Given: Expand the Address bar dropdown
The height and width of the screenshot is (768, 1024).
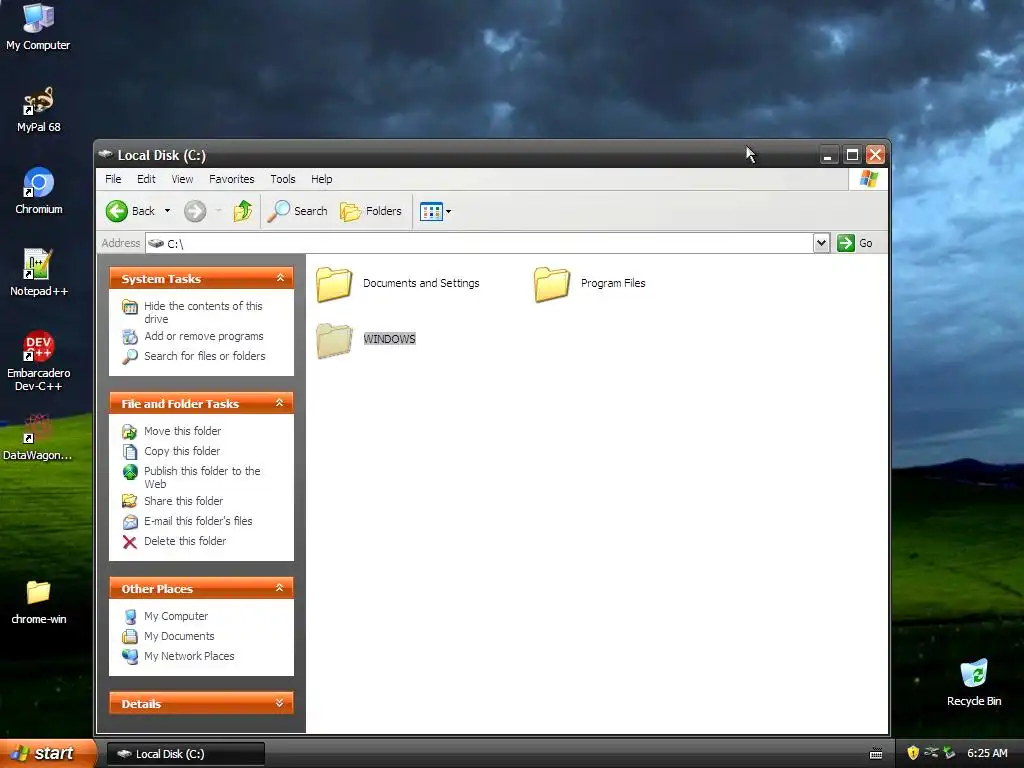Looking at the screenshot, I should click(x=821, y=243).
